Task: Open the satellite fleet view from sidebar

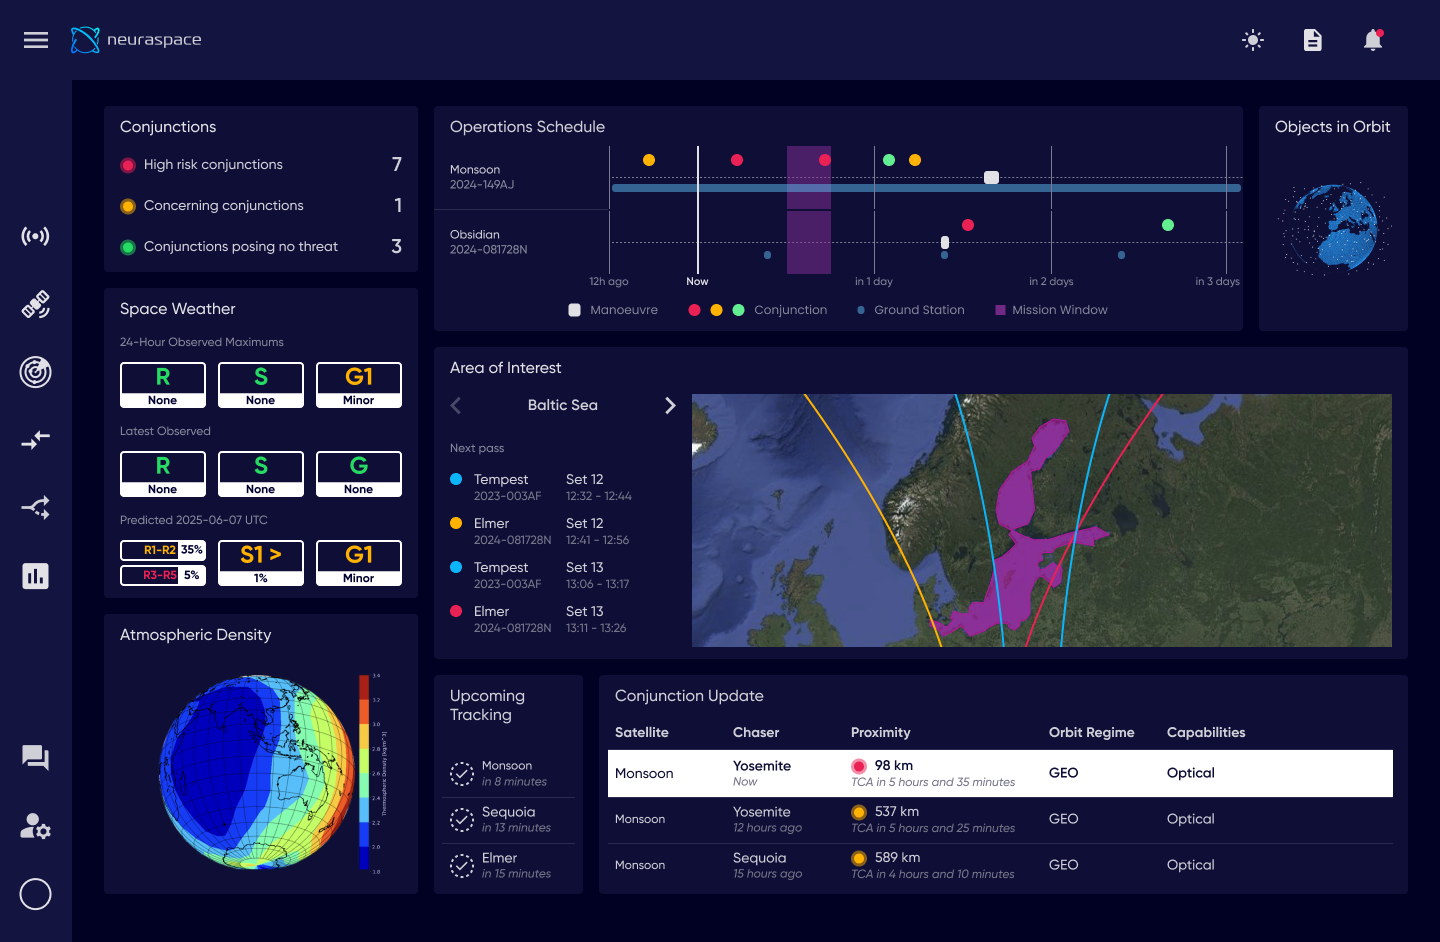Action: 35,305
